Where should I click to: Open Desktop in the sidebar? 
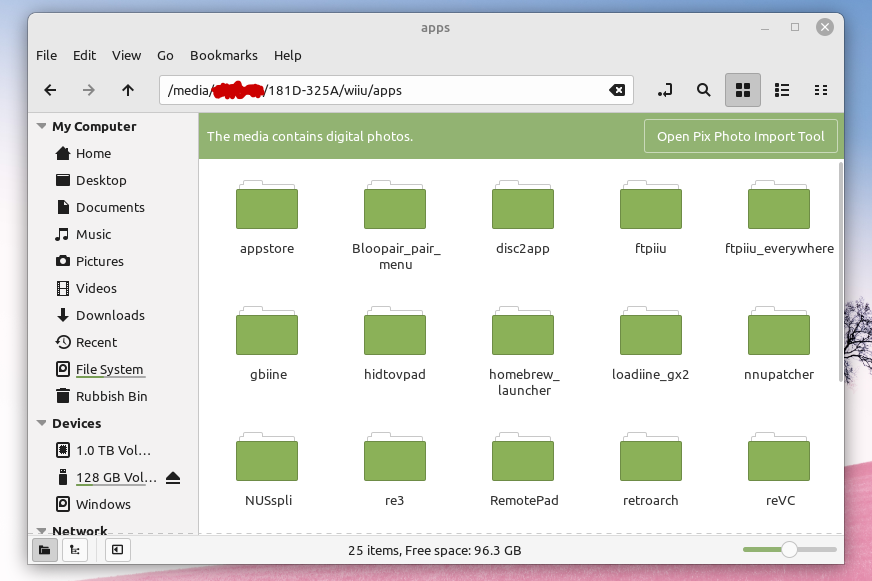[x=101, y=180]
